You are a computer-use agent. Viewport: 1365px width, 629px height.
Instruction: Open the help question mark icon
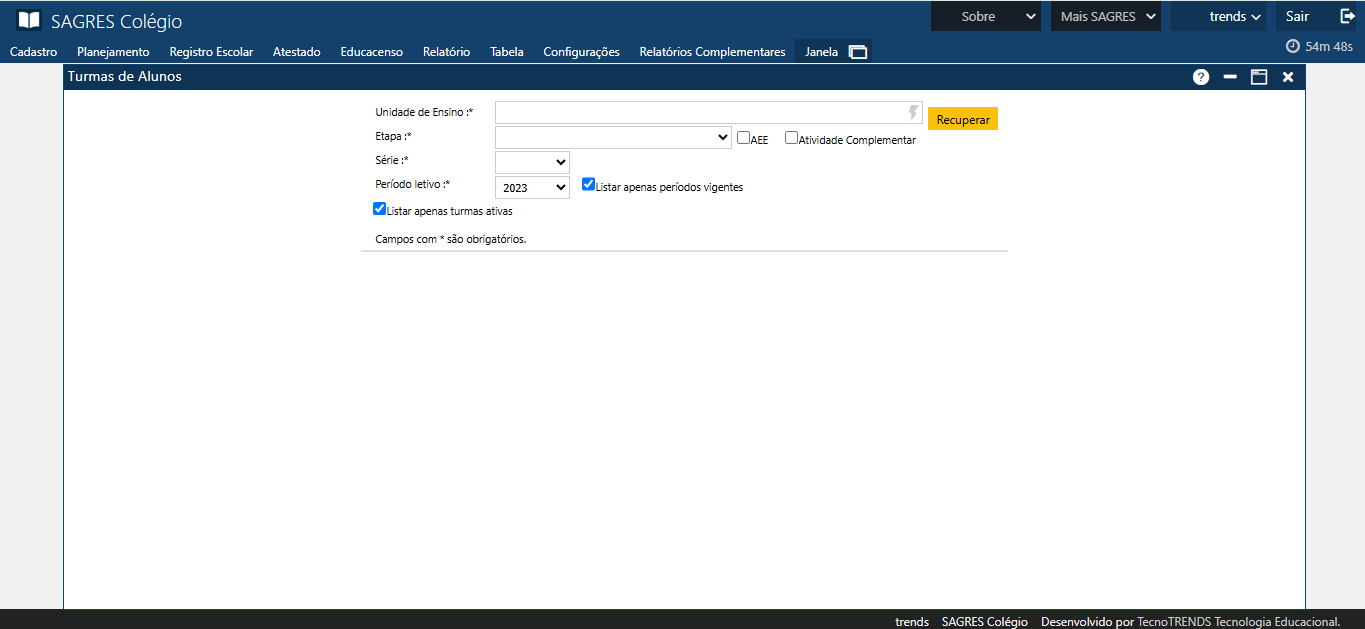[x=1201, y=77]
